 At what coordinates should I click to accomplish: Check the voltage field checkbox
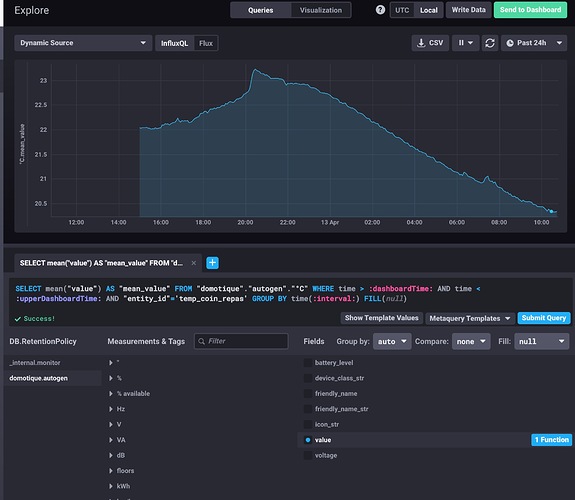(308, 455)
